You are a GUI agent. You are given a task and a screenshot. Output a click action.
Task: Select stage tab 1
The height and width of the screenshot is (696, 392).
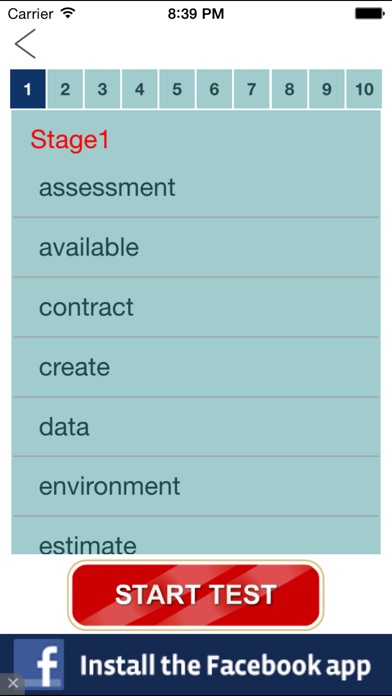[x=28, y=89]
